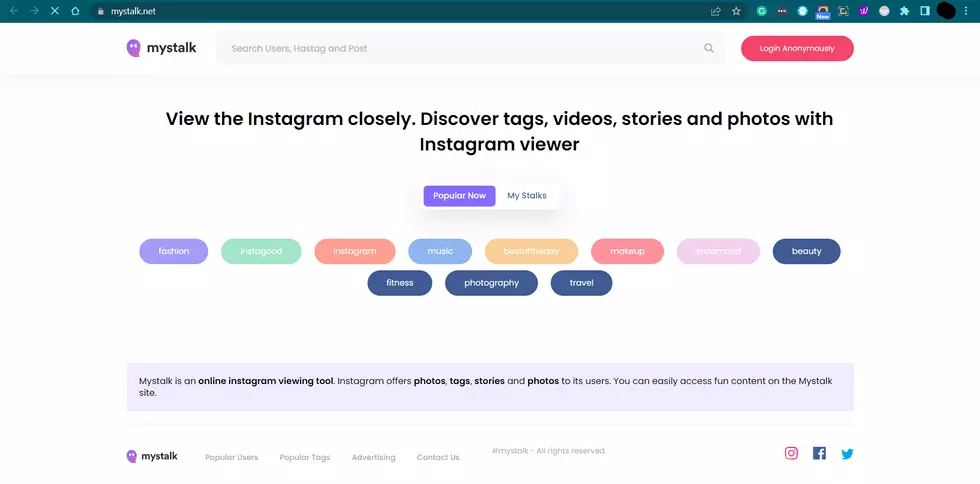Open the purple W extension icon

[864, 11]
